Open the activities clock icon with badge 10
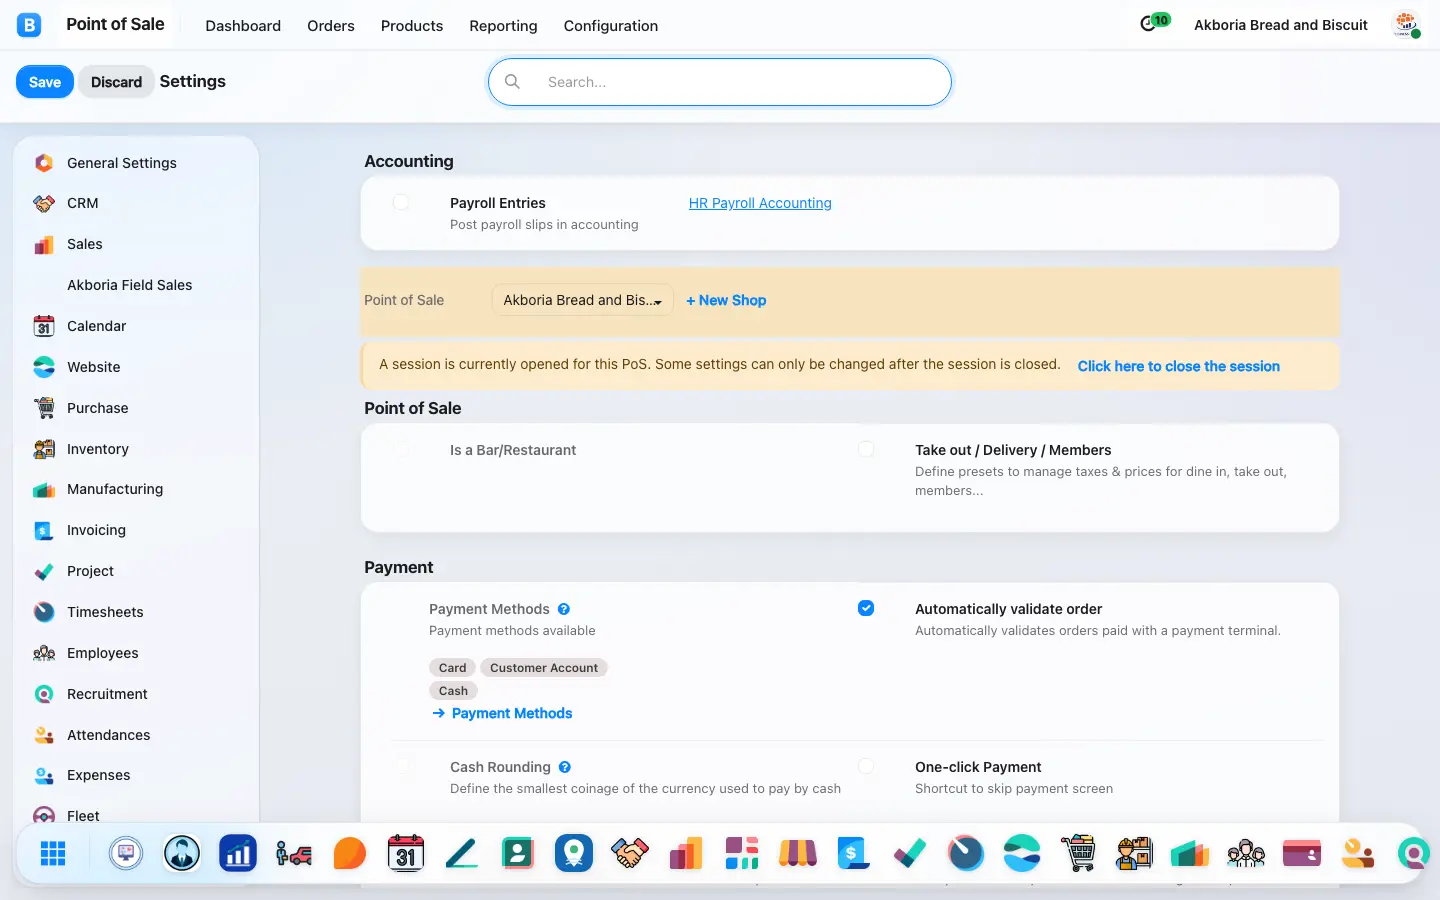 [x=1154, y=23]
